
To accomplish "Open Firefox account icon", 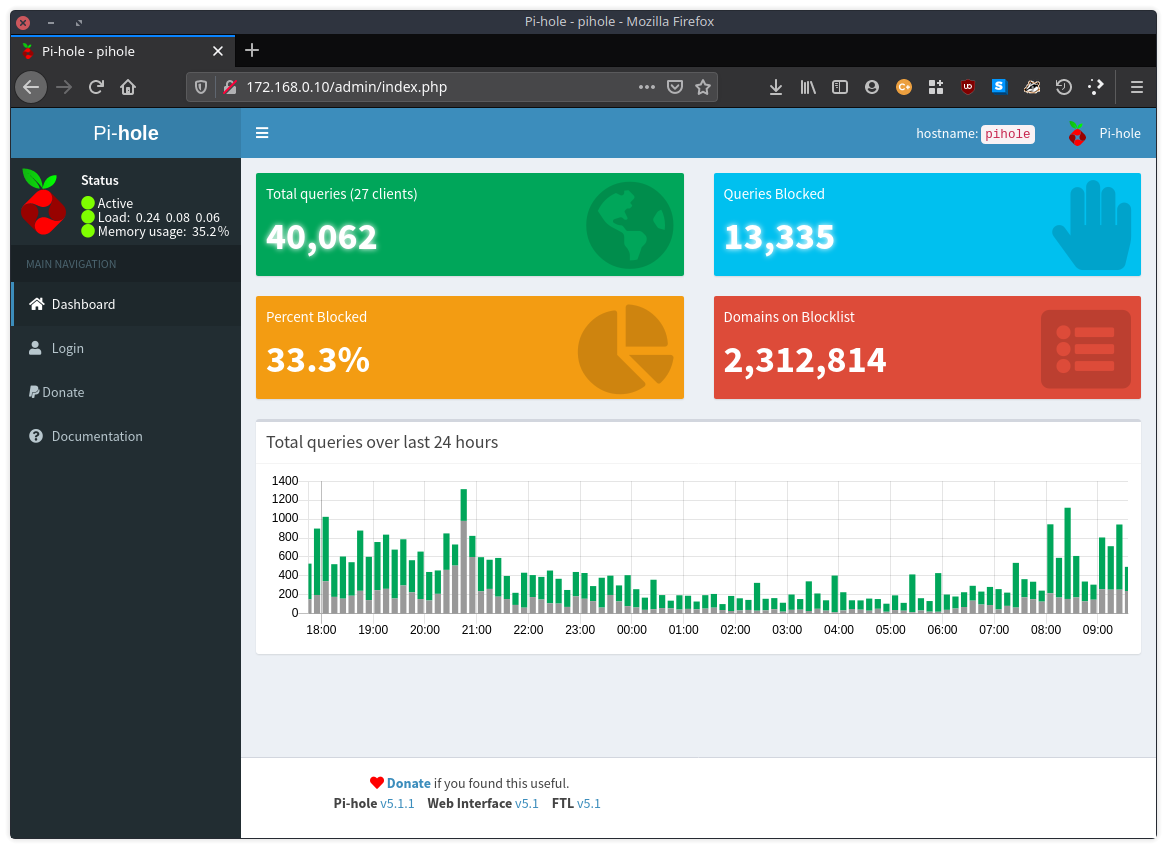I will [x=872, y=87].
